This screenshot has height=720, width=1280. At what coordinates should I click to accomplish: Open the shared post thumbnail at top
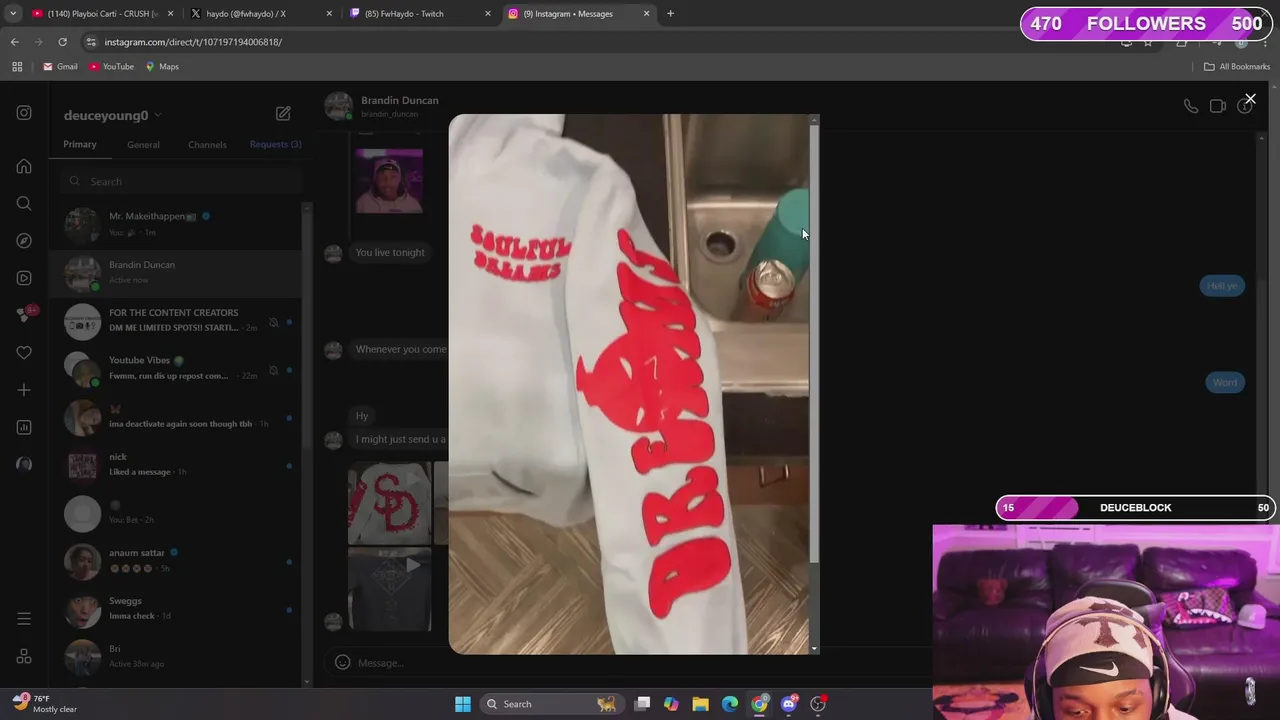(x=389, y=180)
